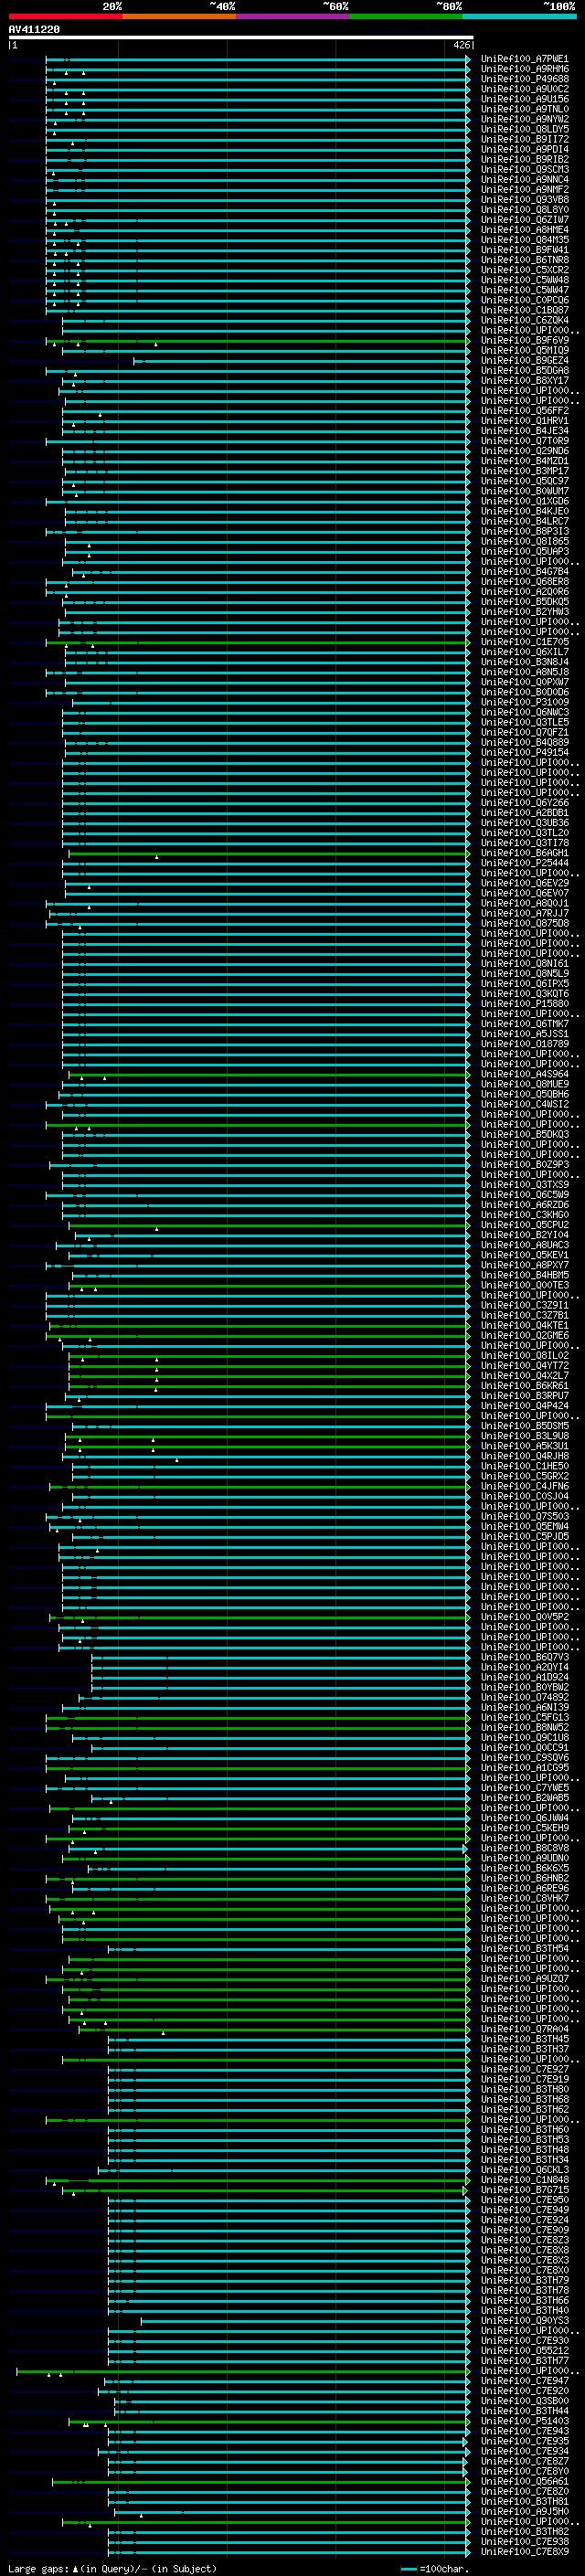Click the UniRef100_B3RPU7 label
Image resolution: width=585 pixels, height=2576 pixels.
[524, 1395]
